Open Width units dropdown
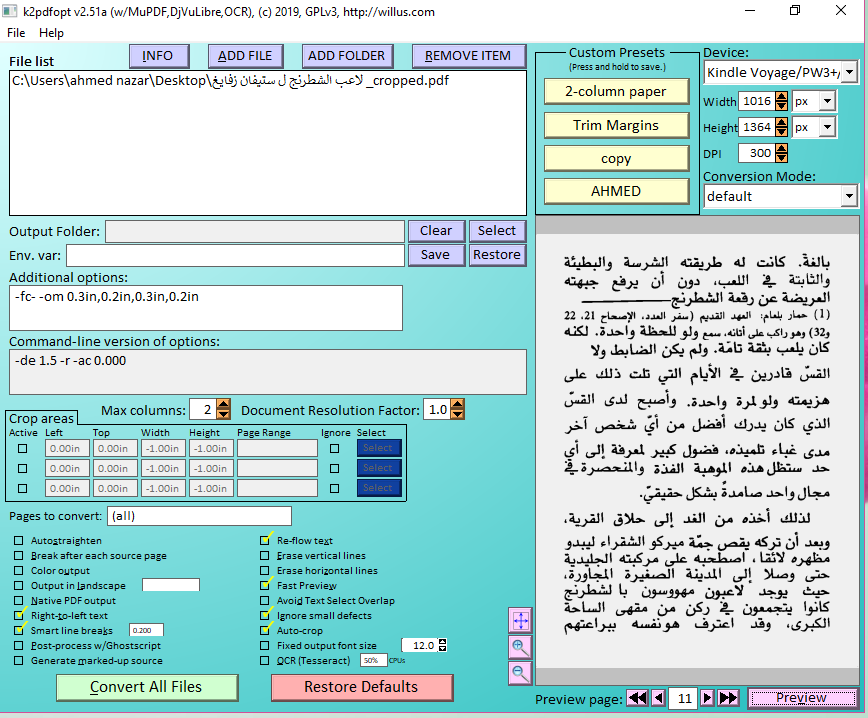Screen dimensions: 868x718 point(828,101)
